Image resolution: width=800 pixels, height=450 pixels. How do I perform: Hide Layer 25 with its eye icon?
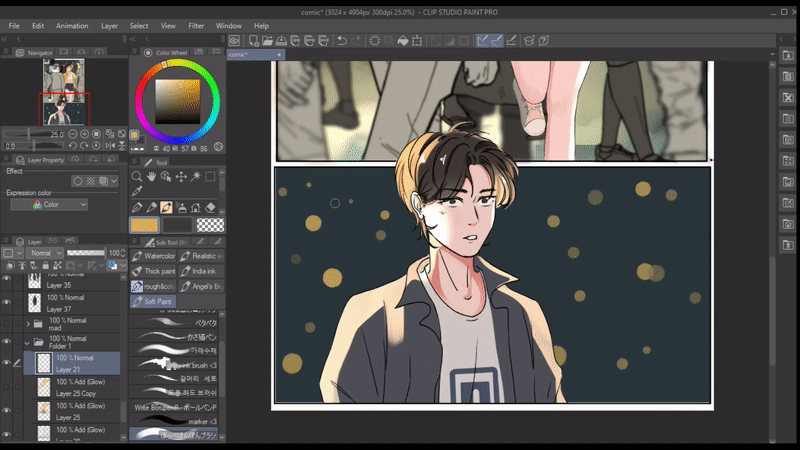[x=7, y=411]
